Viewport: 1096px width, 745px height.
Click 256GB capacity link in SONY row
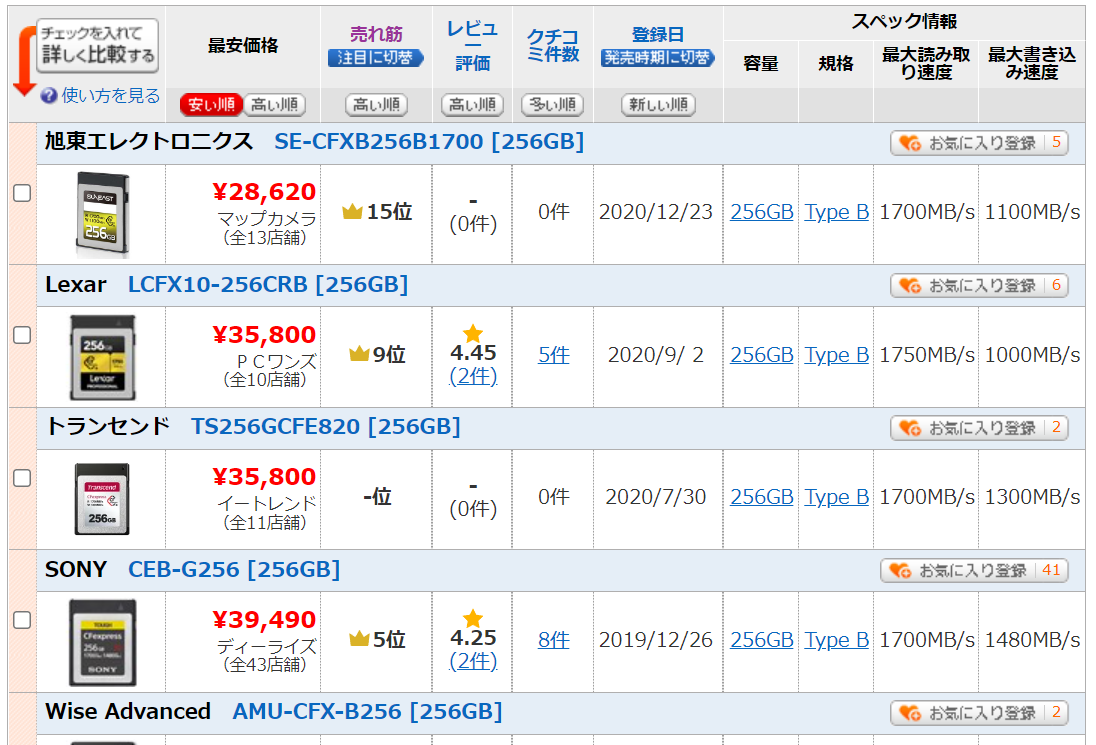(762, 639)
